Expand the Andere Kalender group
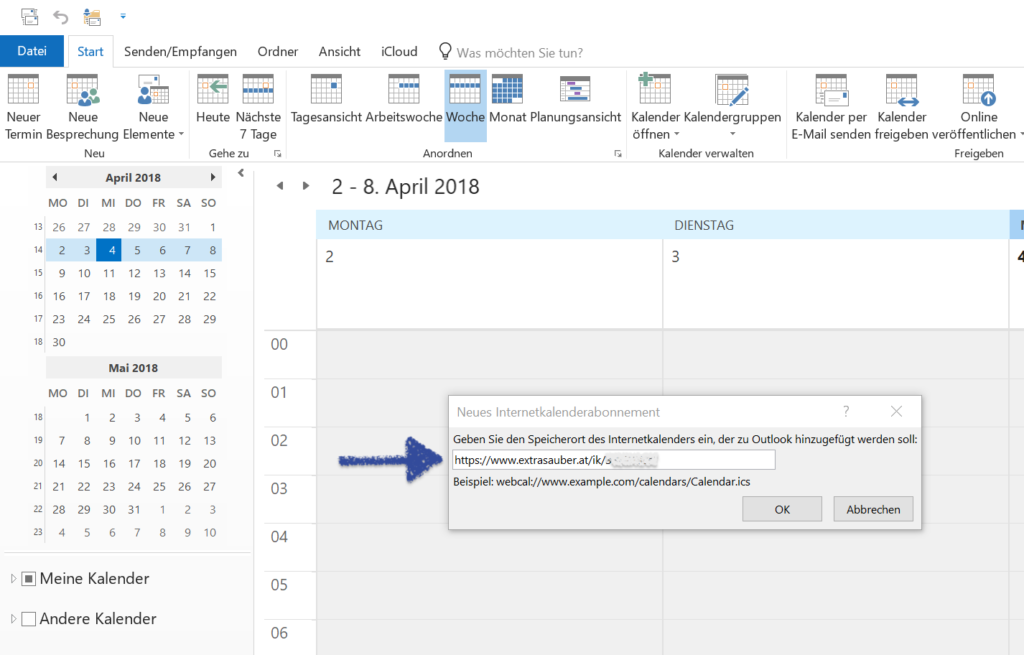 (13, 619)
